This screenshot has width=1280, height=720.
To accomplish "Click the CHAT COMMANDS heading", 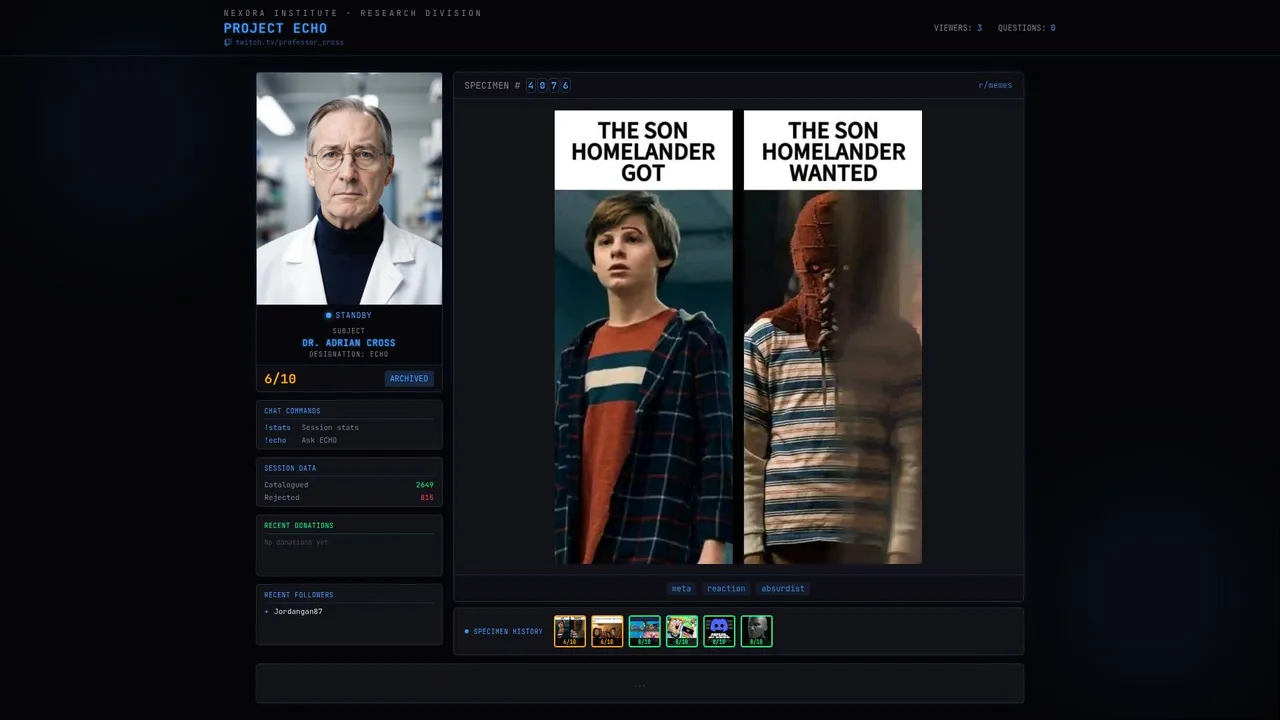I will click(292, 411).
